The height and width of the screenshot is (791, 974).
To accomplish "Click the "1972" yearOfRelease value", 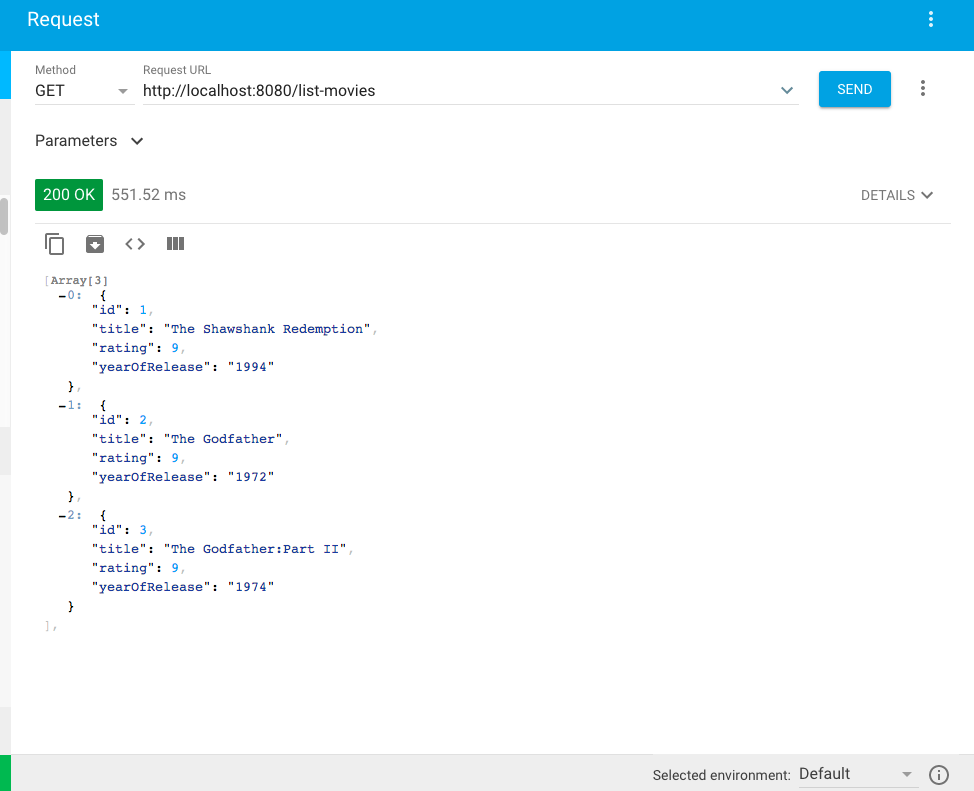I will [x=251, y=477].
